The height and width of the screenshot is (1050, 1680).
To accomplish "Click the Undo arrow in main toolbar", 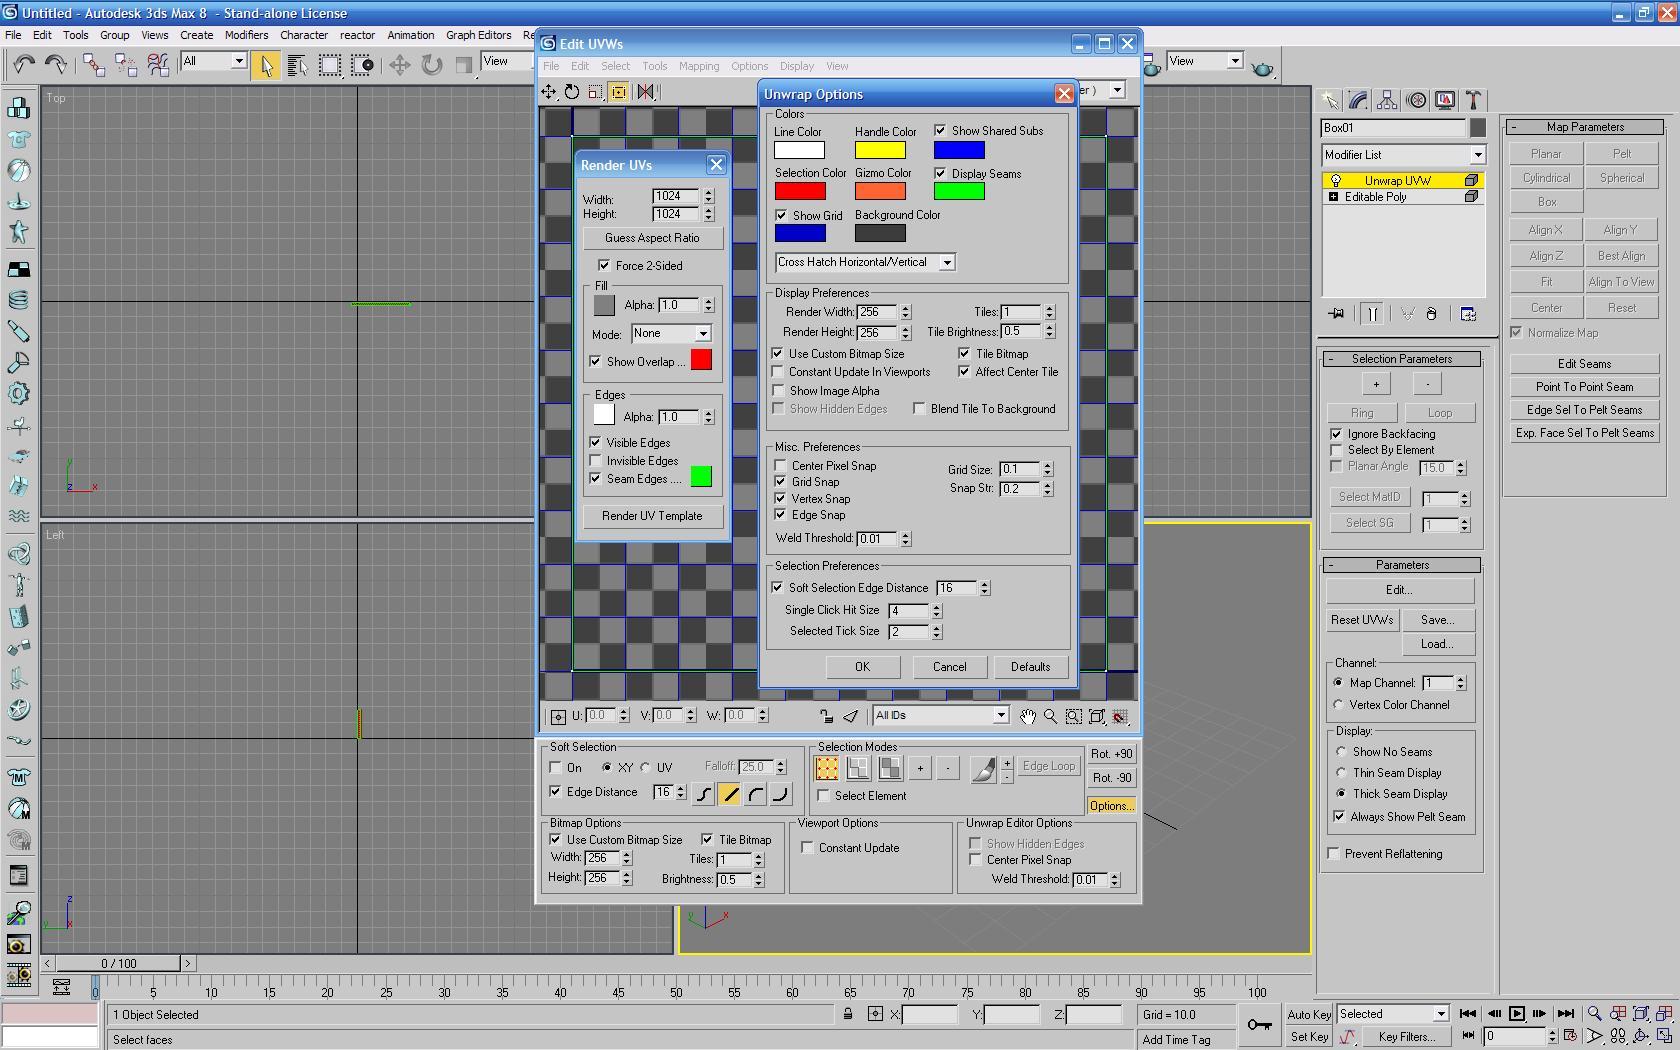I will tap(23, 65).
